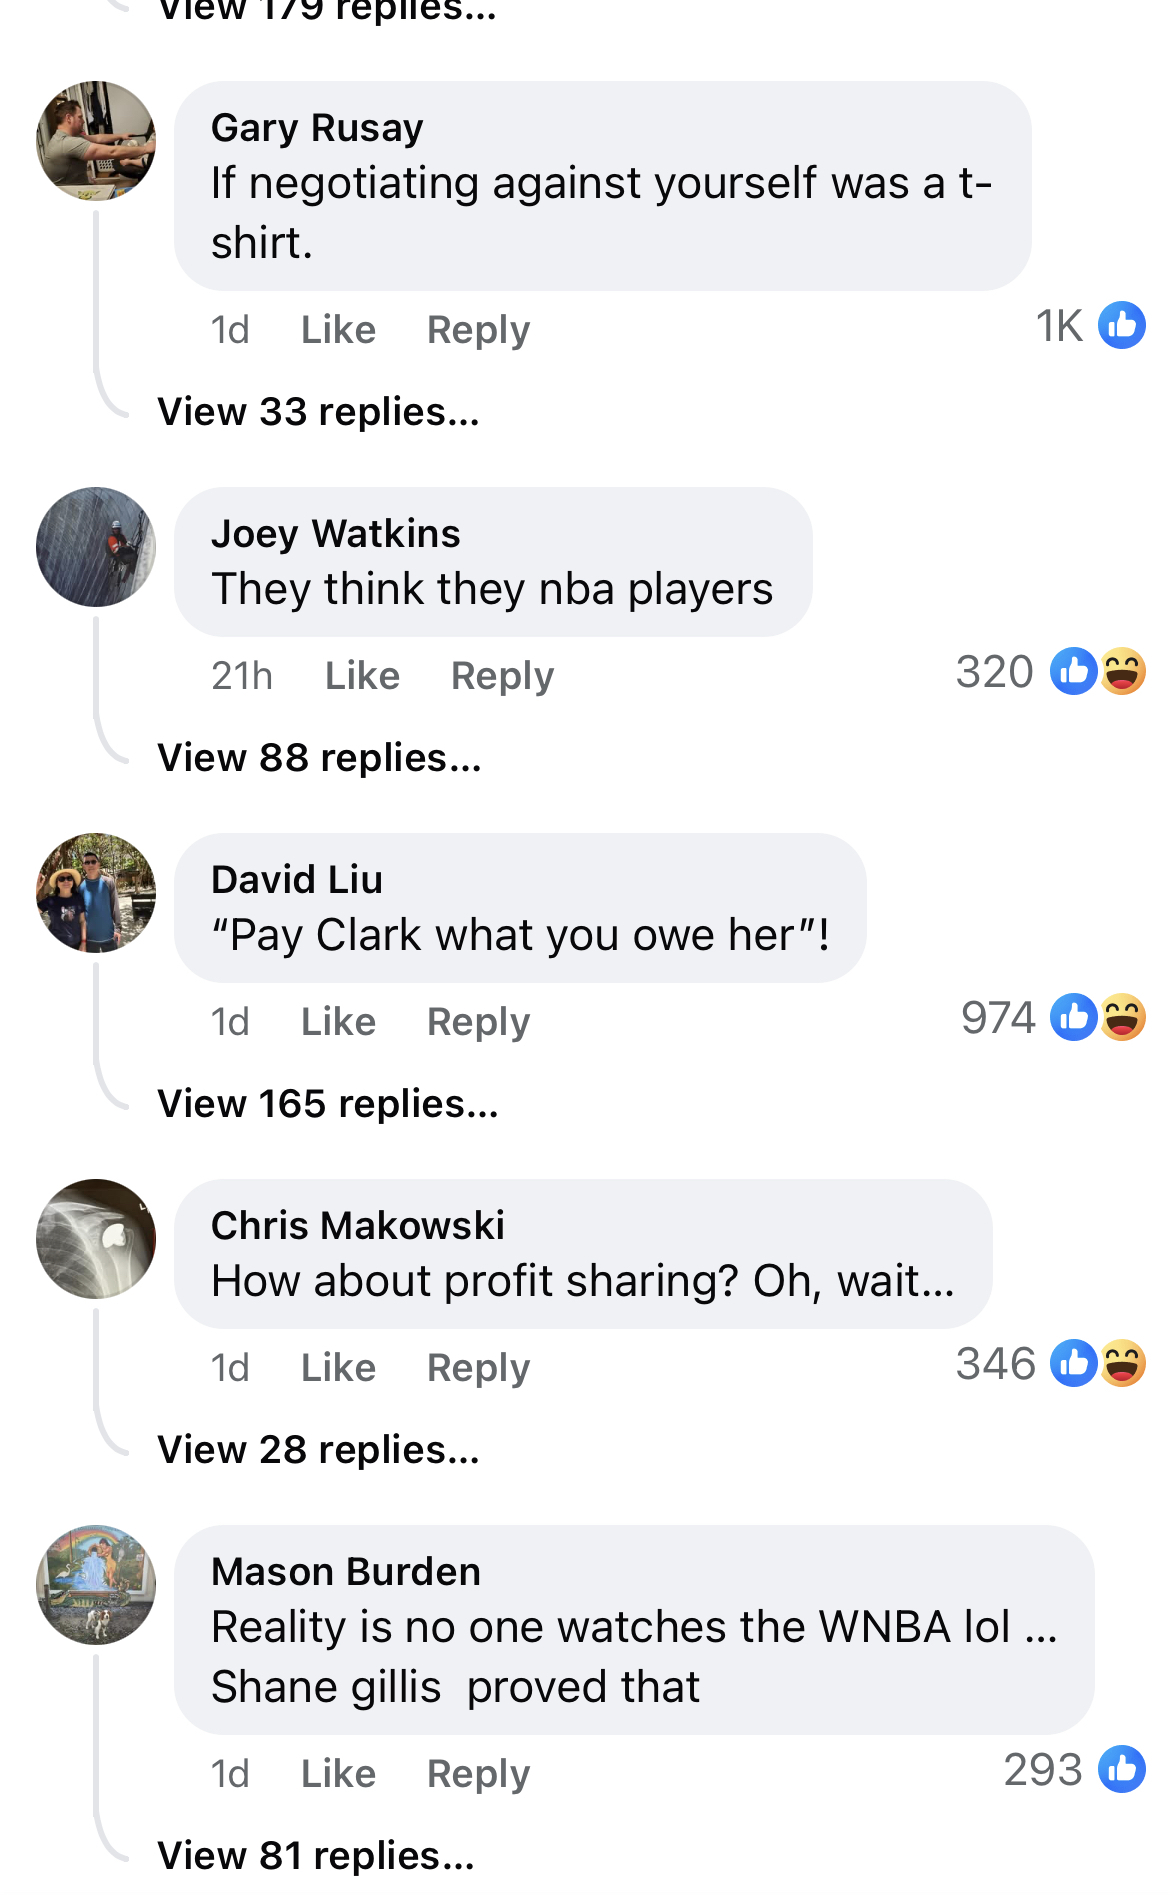Viewport: 1170px width, 1895px height.
Task: Open David Liu's name link
Action: (297, 880)
